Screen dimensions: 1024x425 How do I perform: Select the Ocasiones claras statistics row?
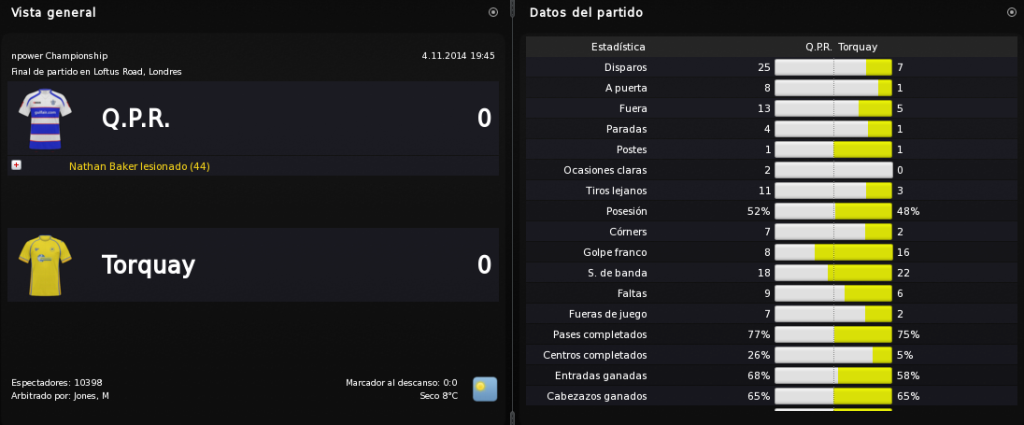pyautogui.click(x=771, y=170)
